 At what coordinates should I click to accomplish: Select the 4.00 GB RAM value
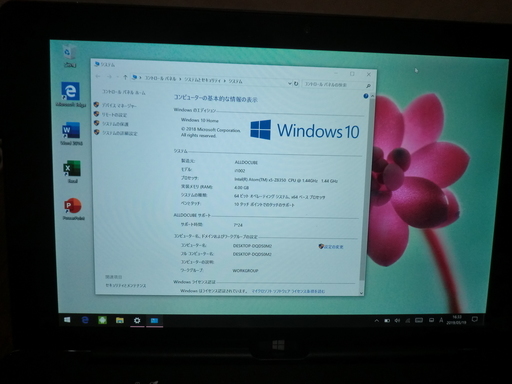[241, 188]
